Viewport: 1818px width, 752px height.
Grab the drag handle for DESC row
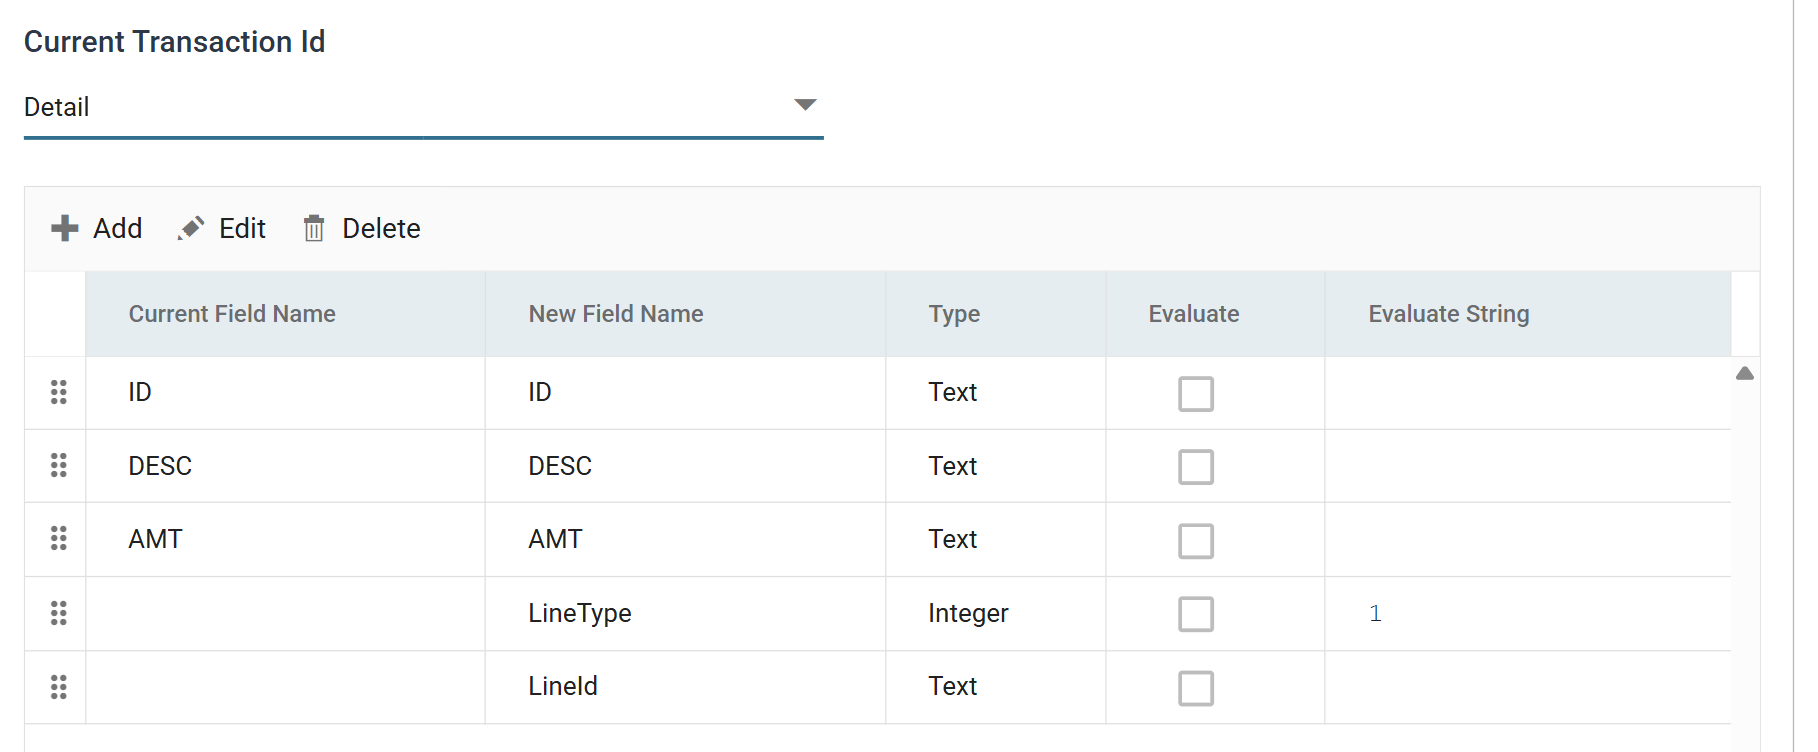pos(59,465)
